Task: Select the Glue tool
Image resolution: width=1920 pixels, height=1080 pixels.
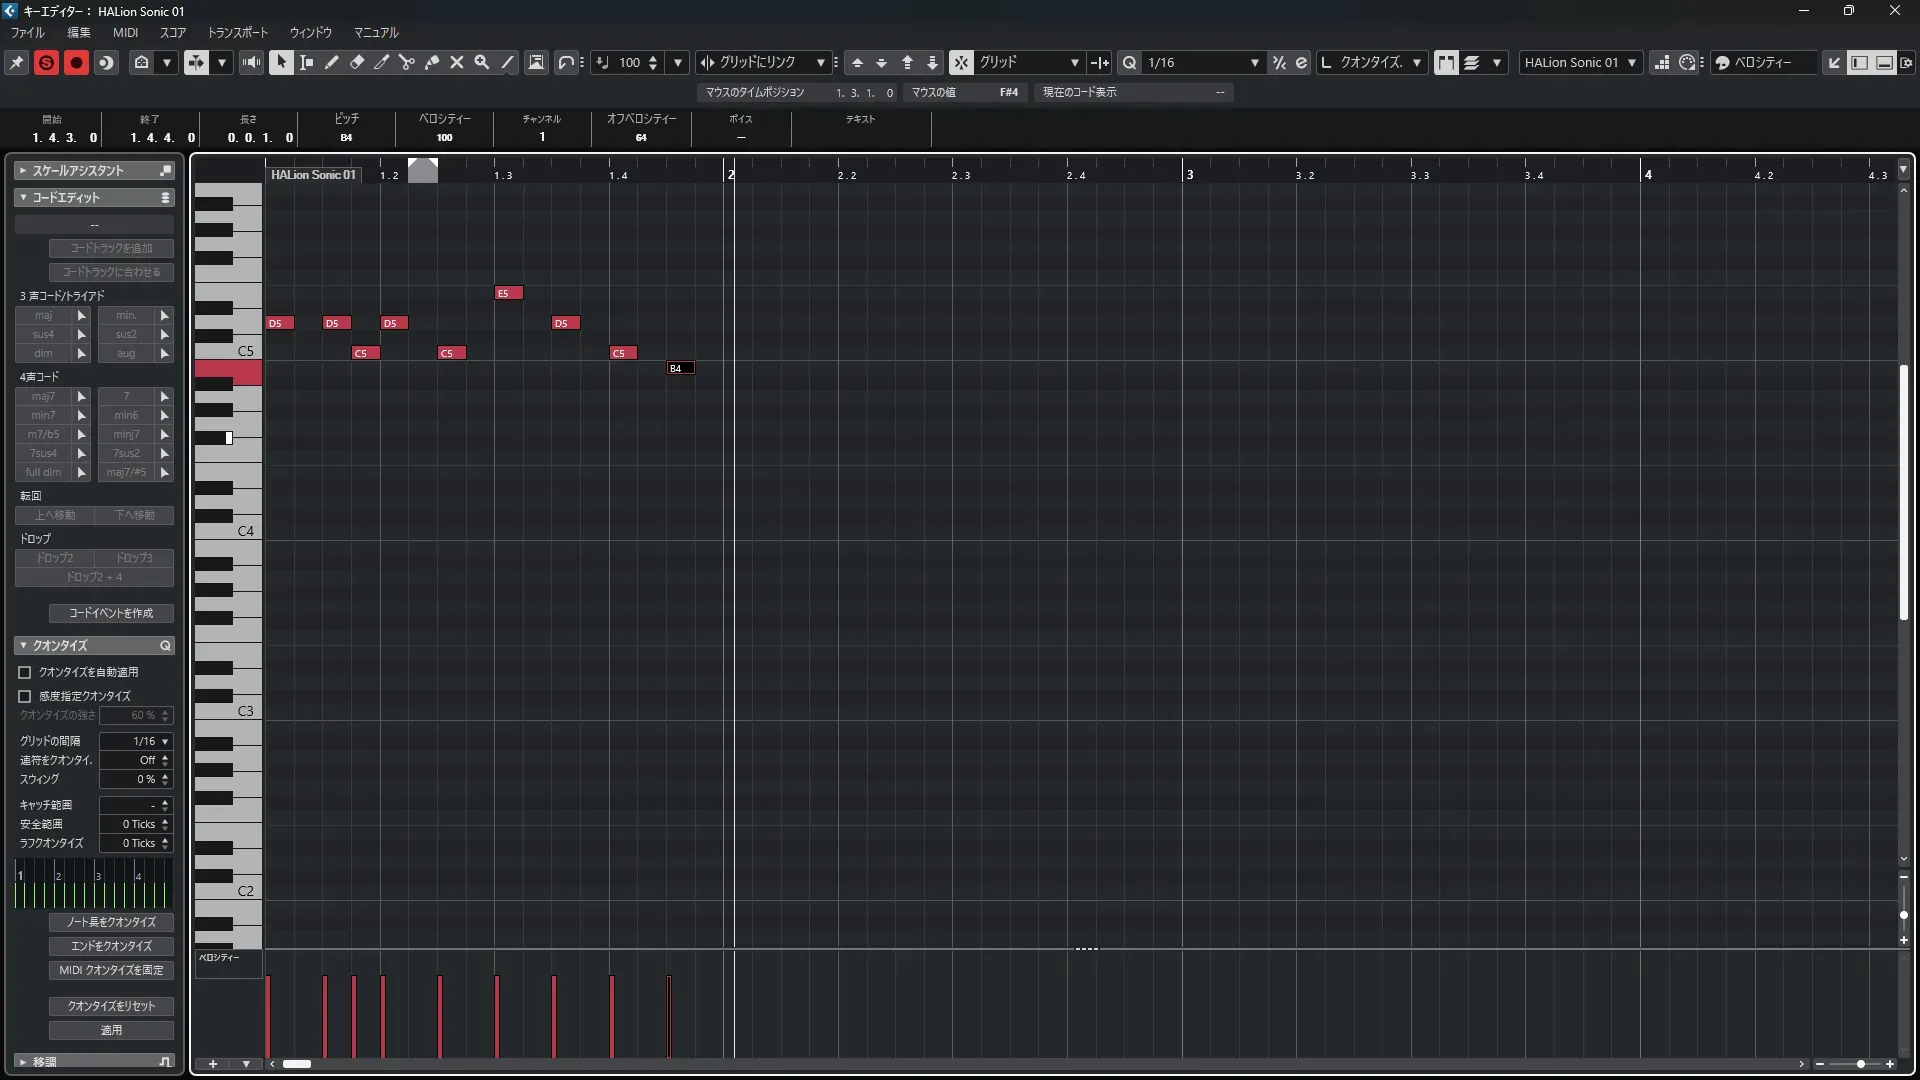Action: click(x=432, y=62)
